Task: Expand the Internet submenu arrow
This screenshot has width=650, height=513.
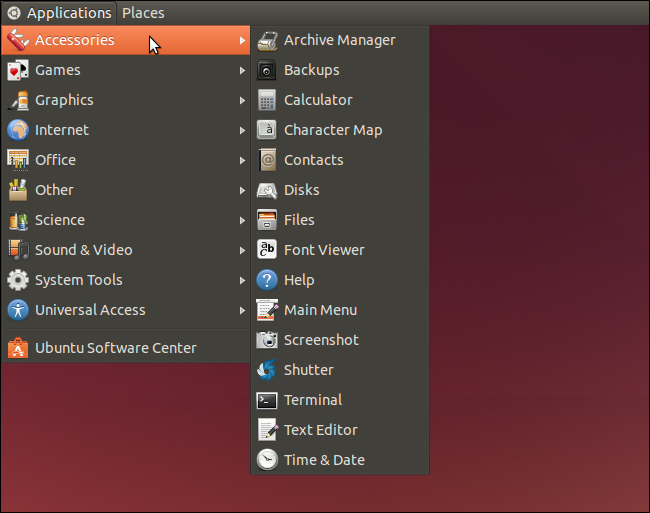Action: coord(242,131)
